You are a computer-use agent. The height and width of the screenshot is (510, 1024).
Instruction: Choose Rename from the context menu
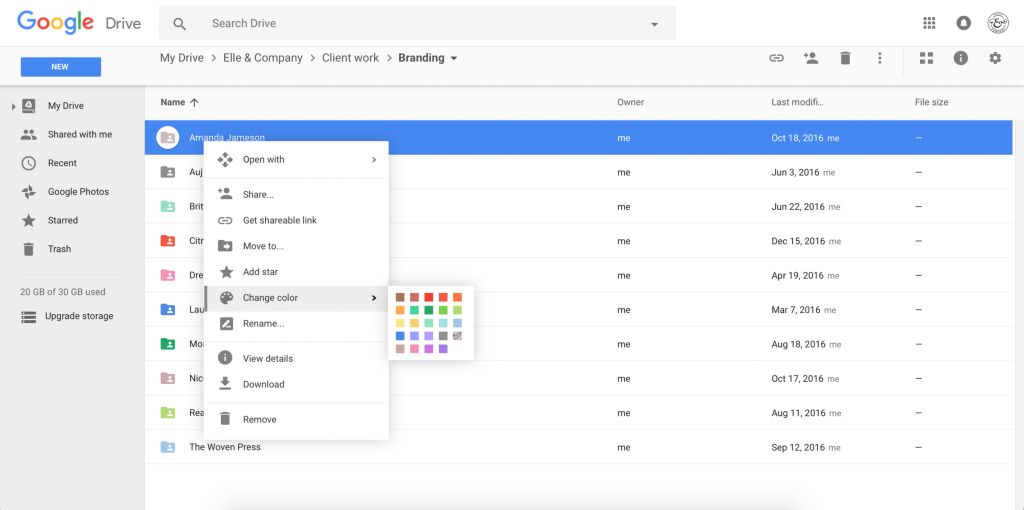263,323
